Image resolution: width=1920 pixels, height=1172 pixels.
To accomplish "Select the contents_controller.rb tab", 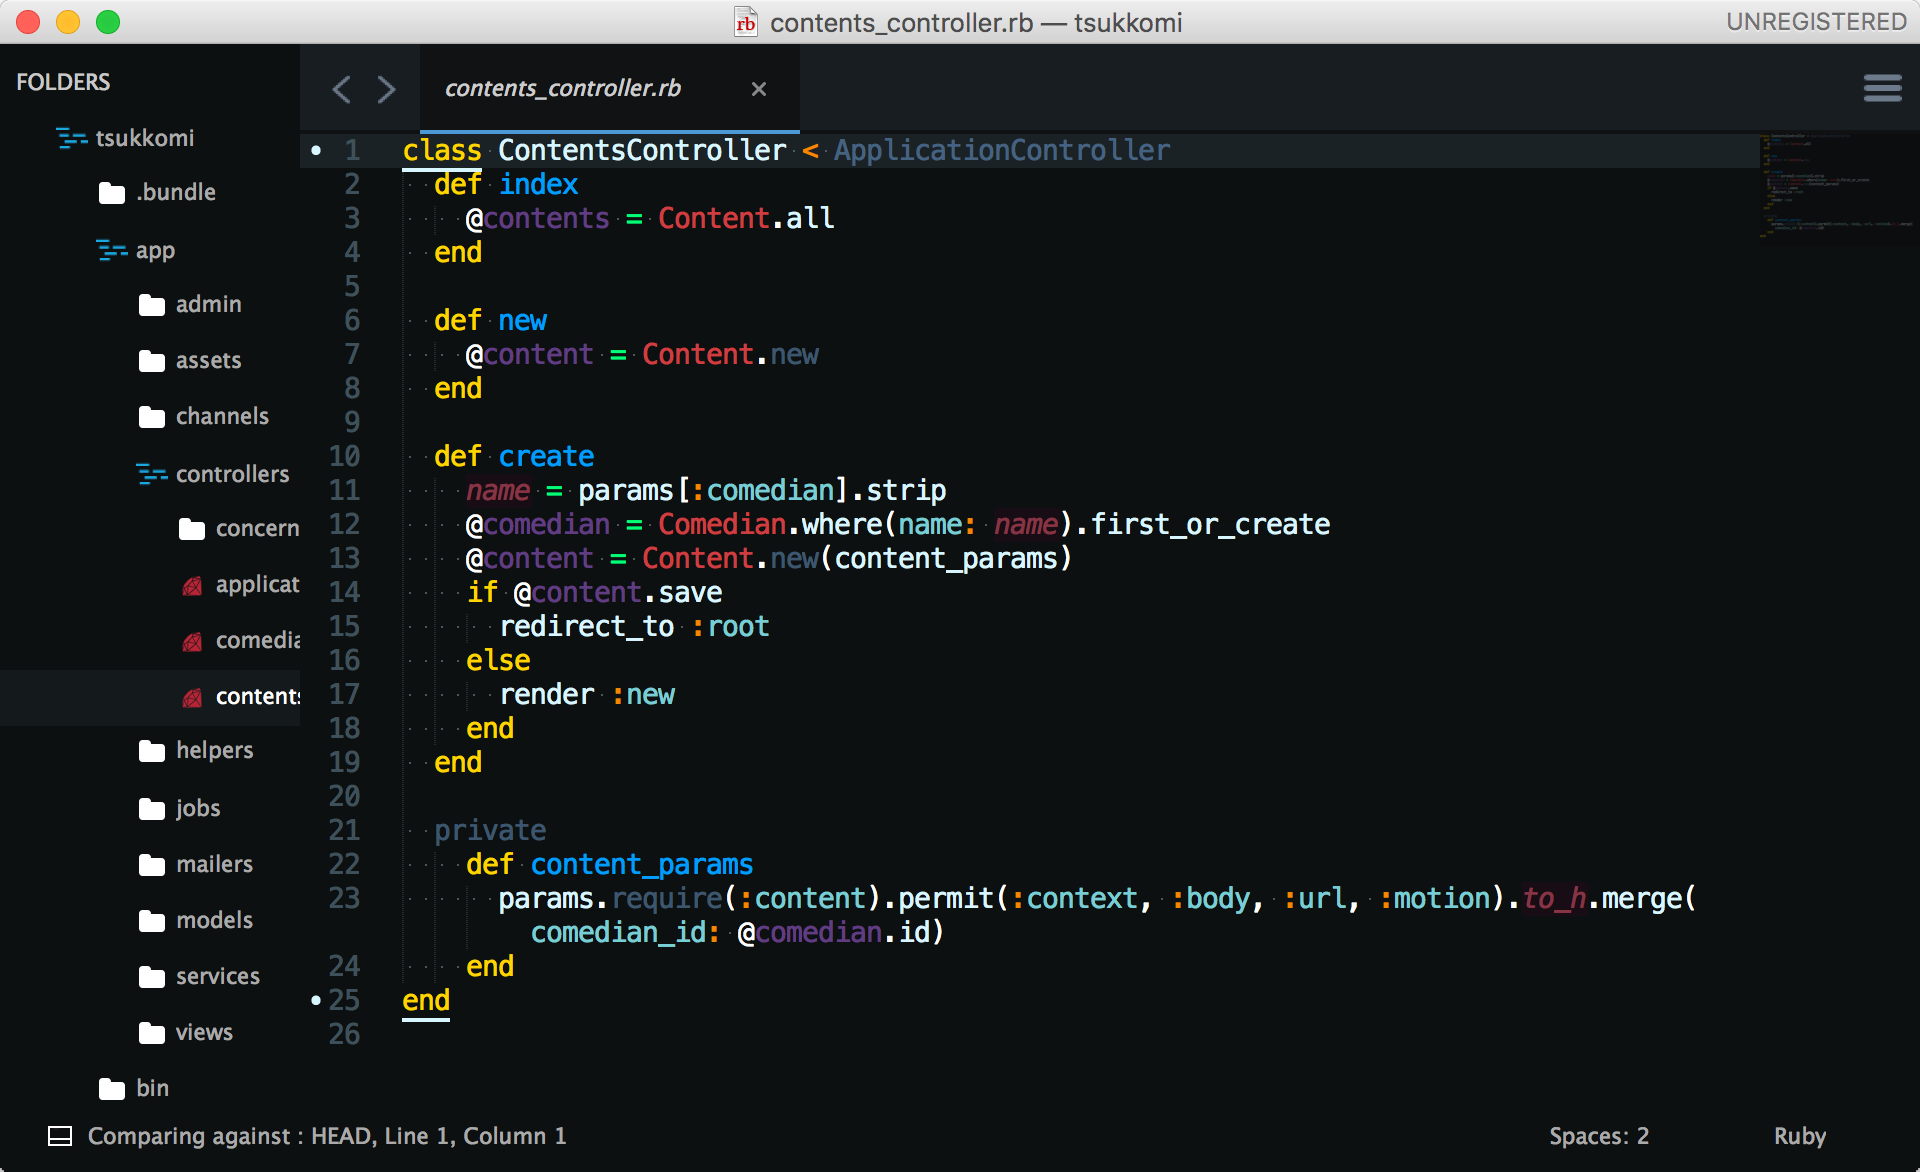I will point(565,89).
